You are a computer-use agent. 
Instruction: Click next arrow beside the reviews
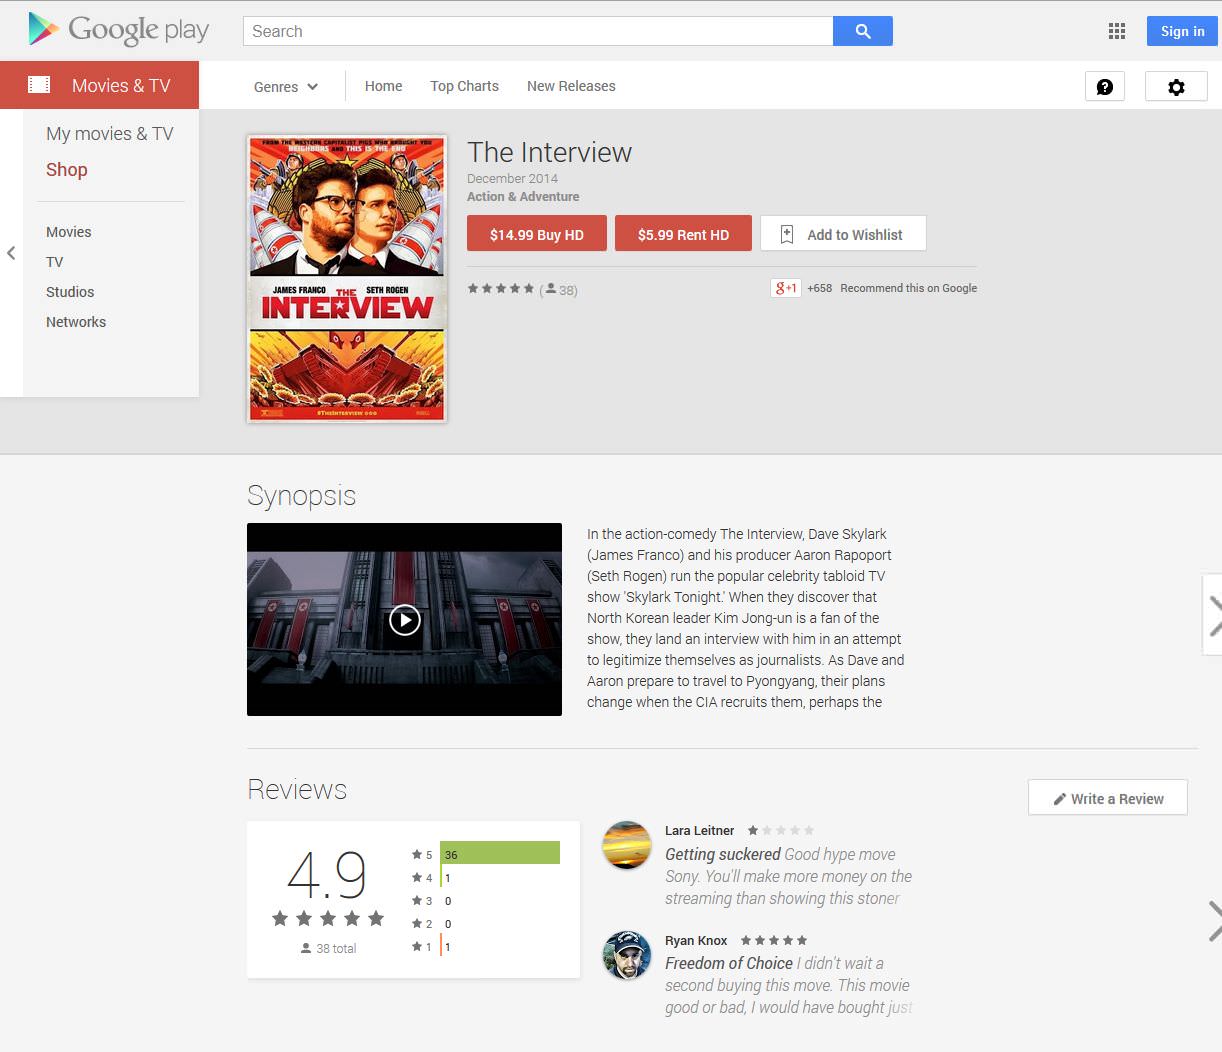tap(1214, 921)
